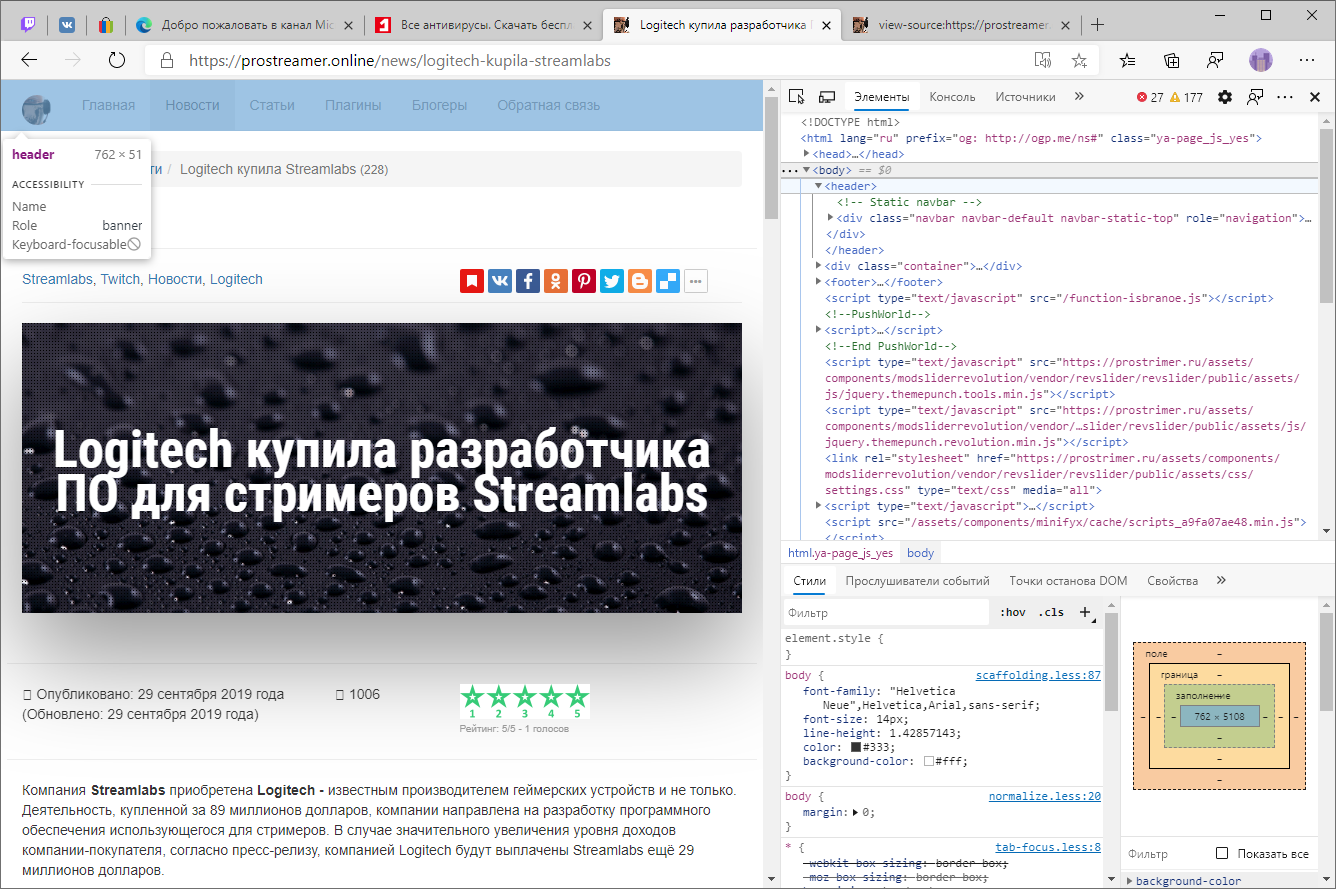Open the DevTools customize menu
The image size is (1336, 889).
click(x=1286, y=97)
